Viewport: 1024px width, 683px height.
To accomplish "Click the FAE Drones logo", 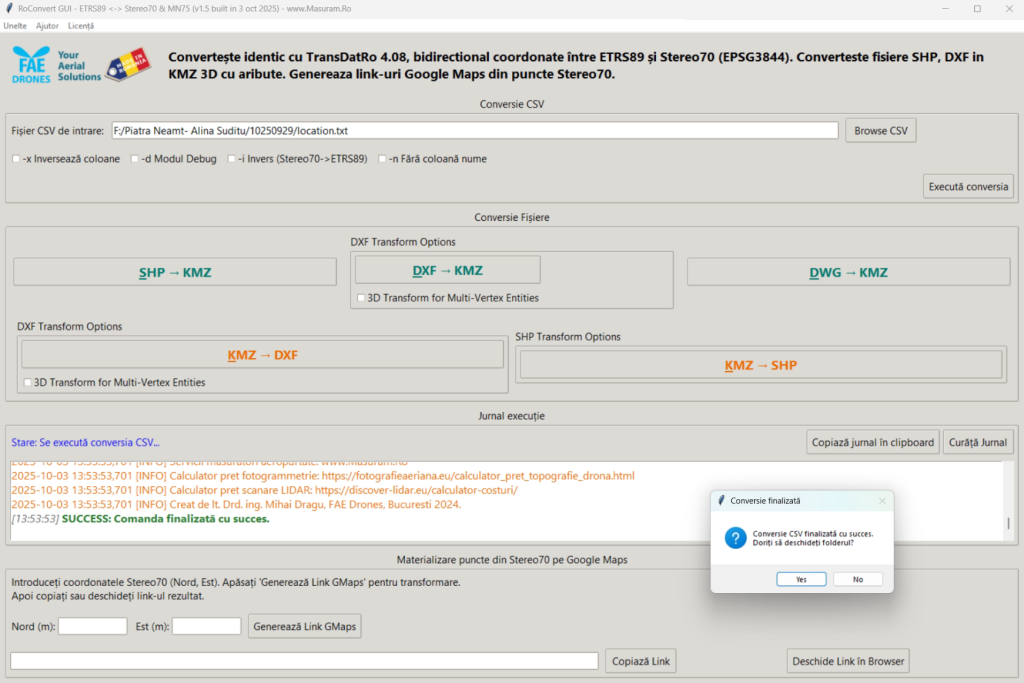I will pos(56,64).
